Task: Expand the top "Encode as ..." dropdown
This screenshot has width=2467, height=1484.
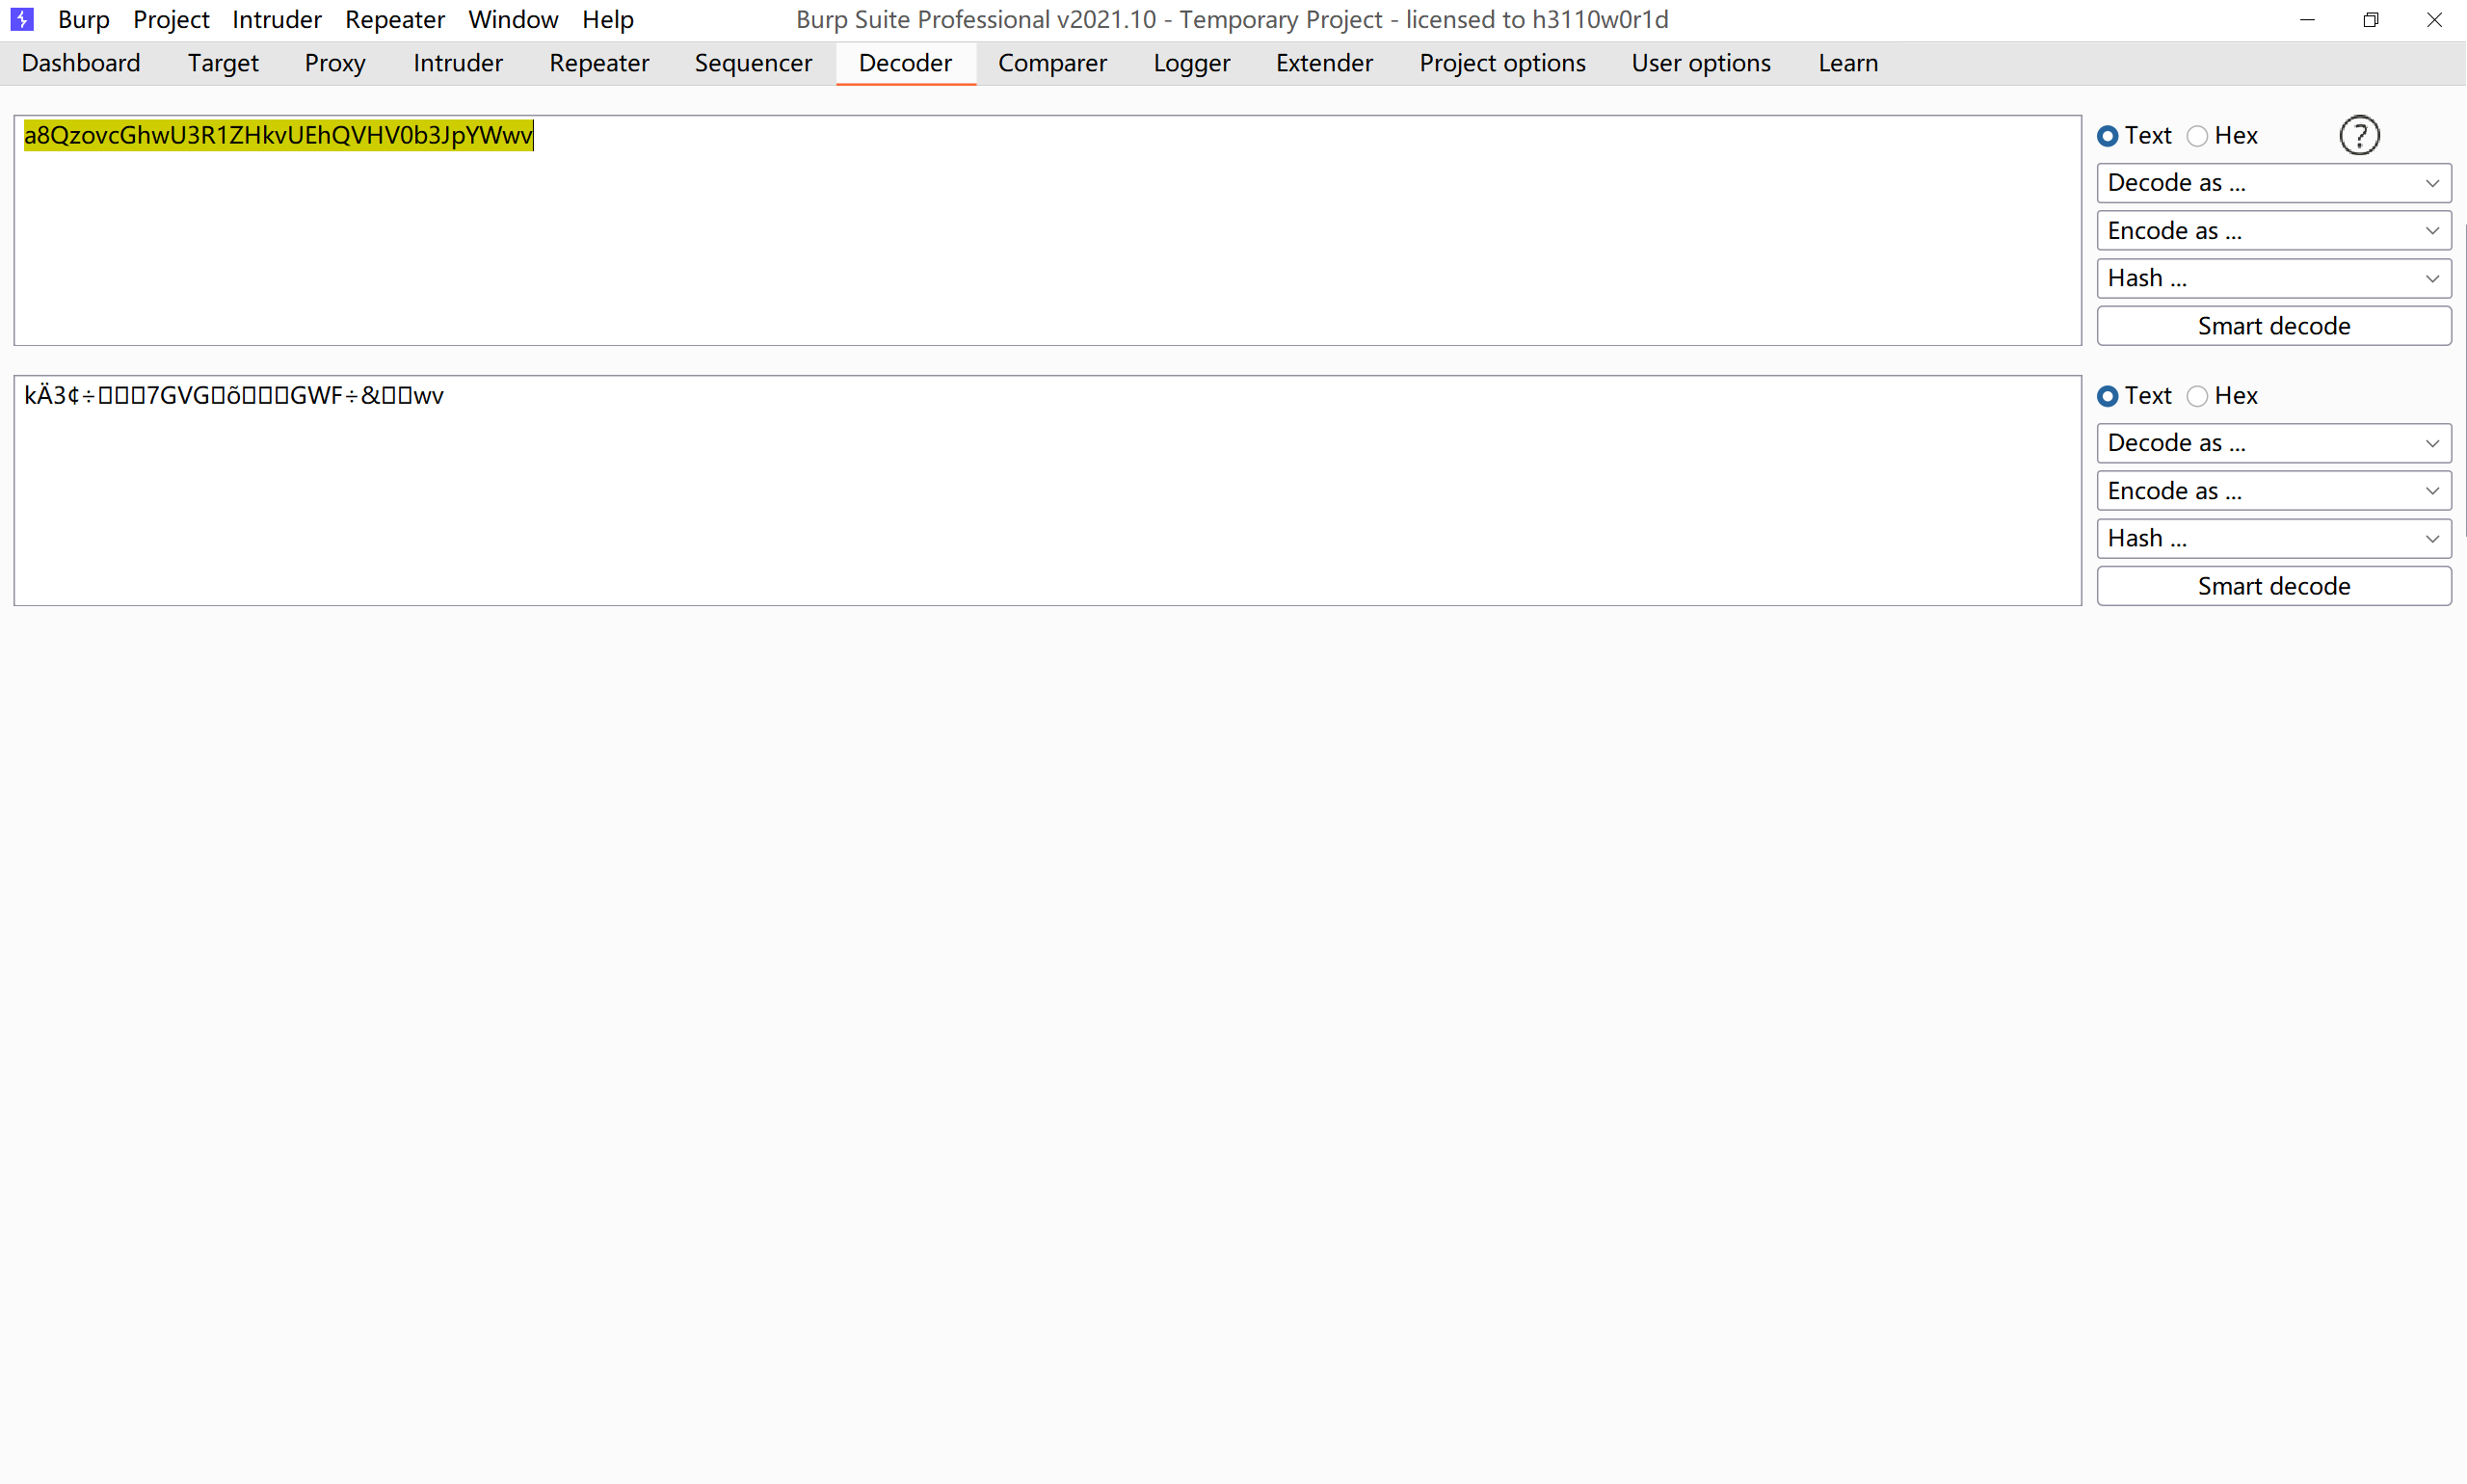Action: click(2273, 231)
